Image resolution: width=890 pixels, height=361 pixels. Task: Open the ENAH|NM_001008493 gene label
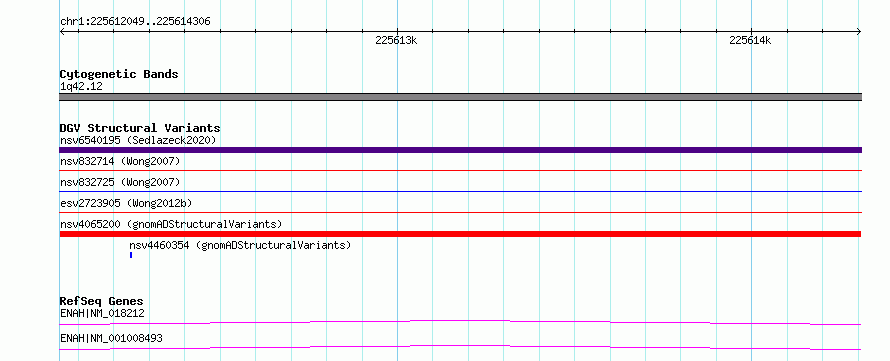[111, 338]
